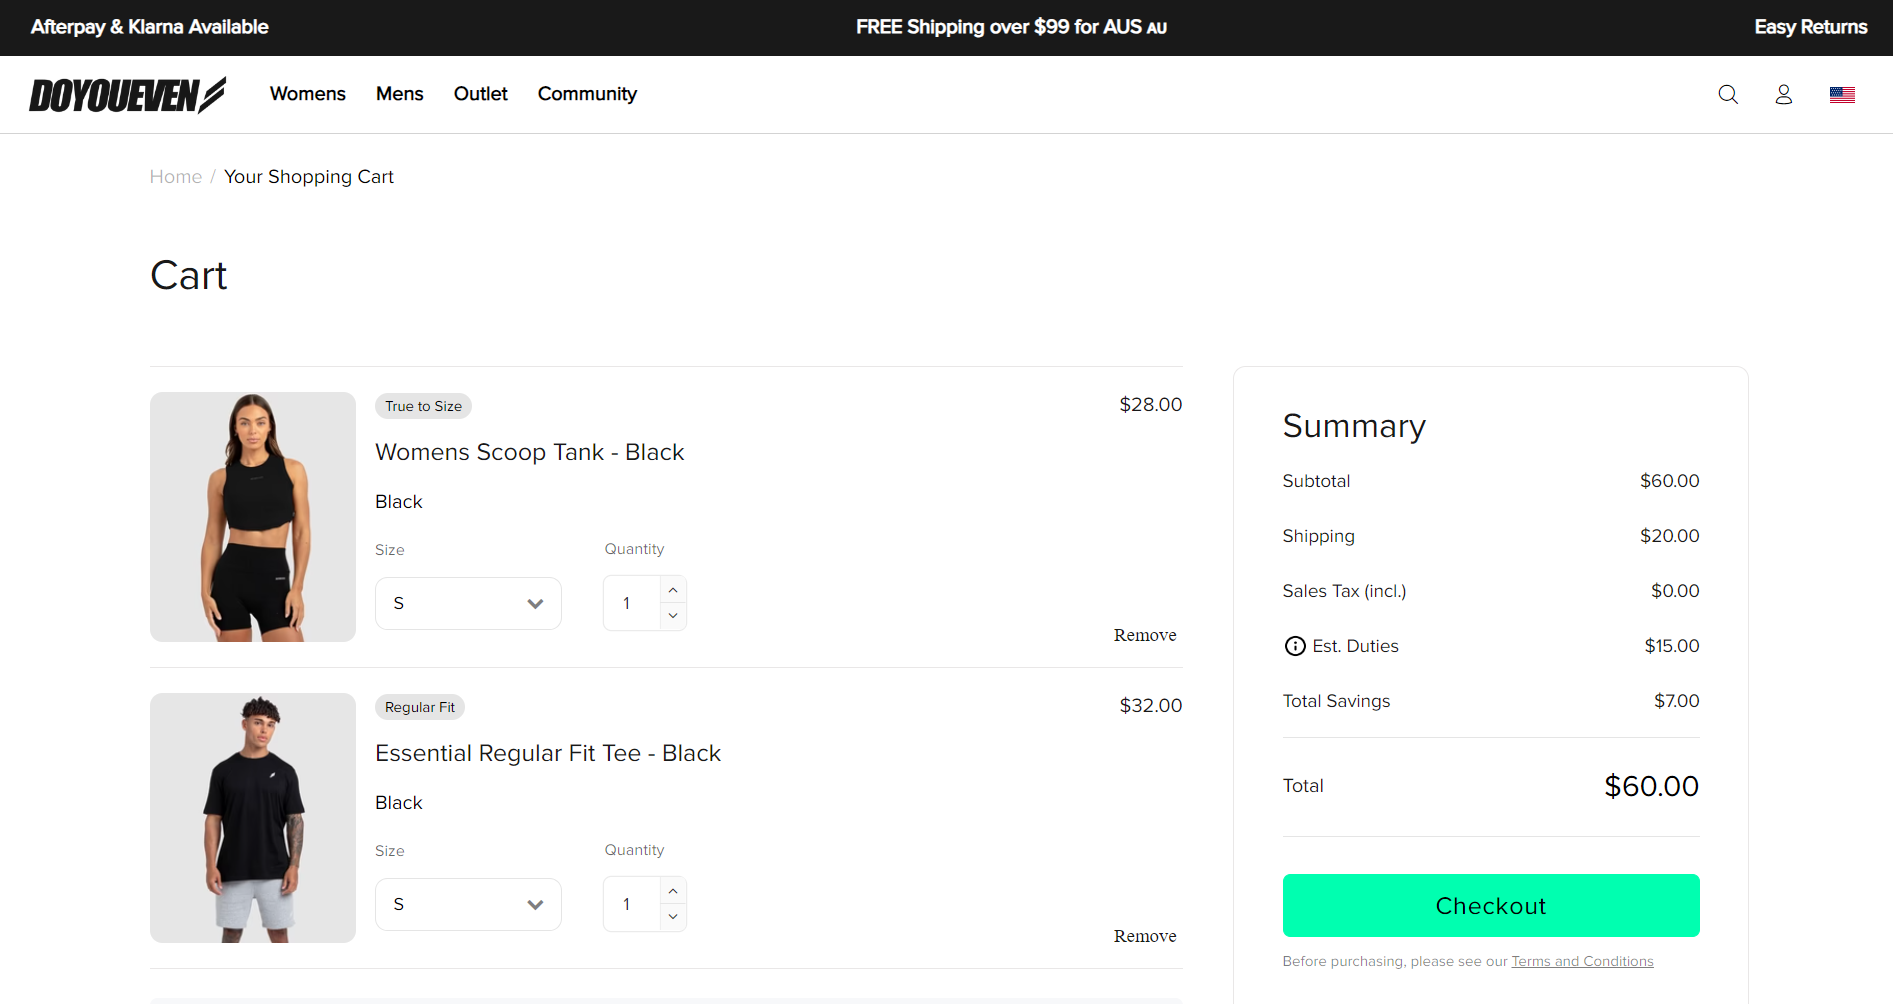Decrease Scoop Tank quantity with down arrow
This screenshot has height=1004, width=1893.
click(x=673, y=616)
